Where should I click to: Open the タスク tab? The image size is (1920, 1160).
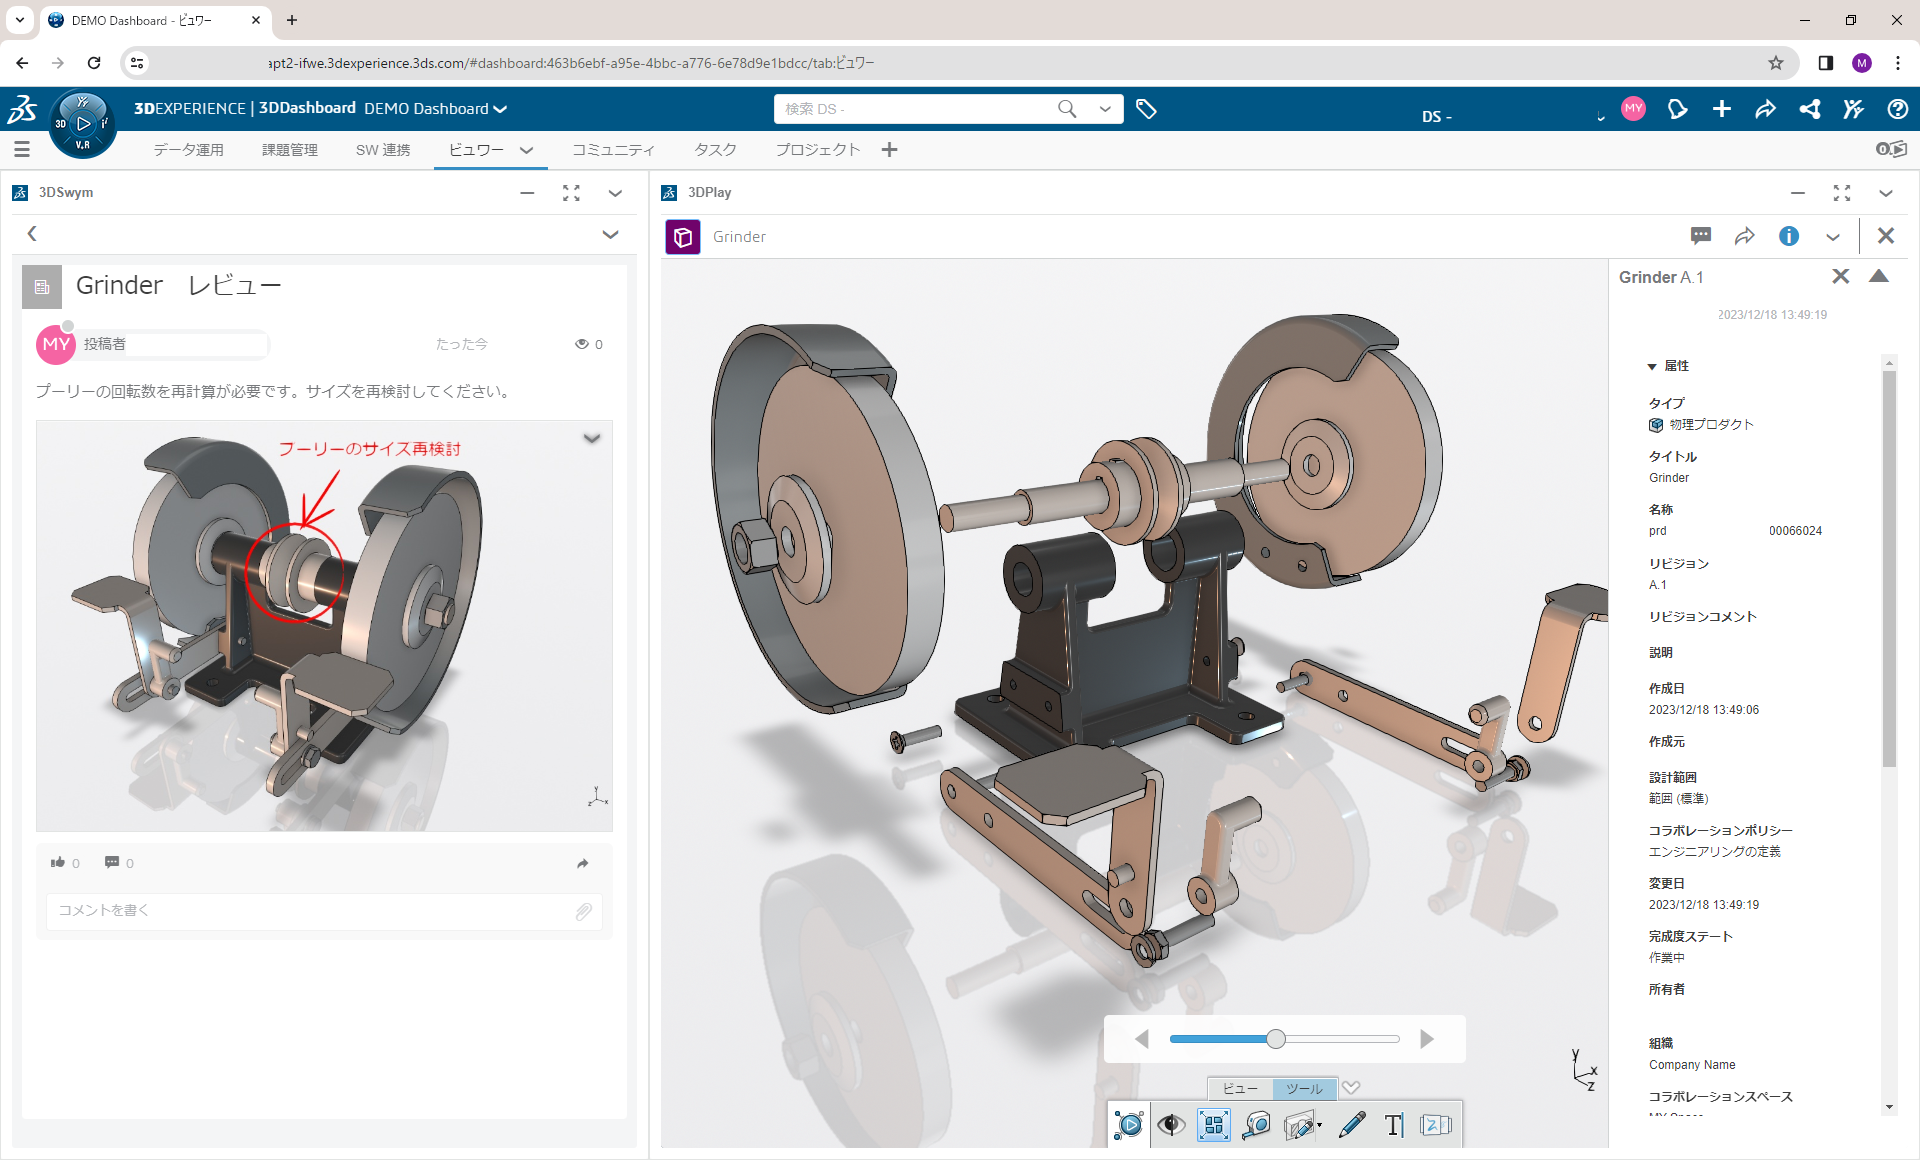[x=715, y=150]
